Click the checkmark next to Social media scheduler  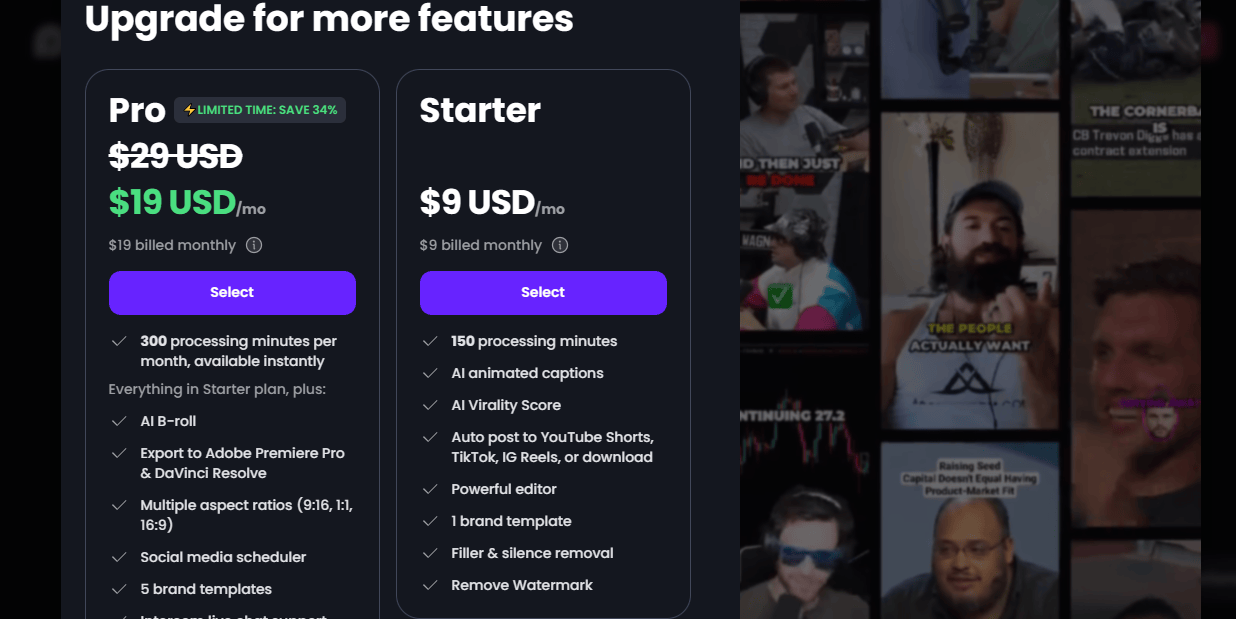click(x=119, y=557)
